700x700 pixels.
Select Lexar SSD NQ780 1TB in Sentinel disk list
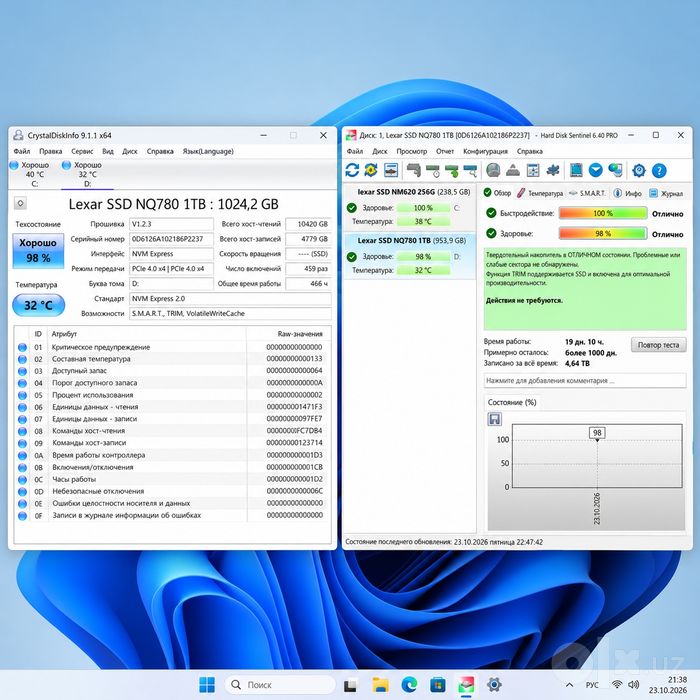[x=409, y=255]
